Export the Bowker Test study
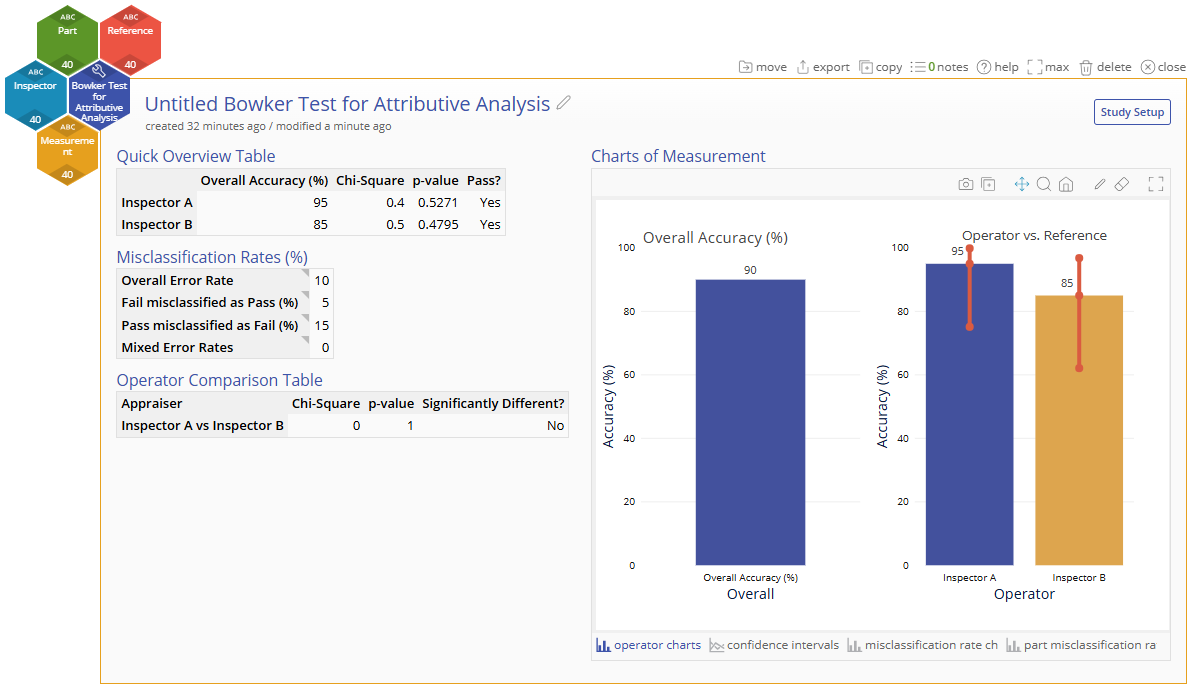The height and width of the screenshot is (690, 1193). (822, 67)
